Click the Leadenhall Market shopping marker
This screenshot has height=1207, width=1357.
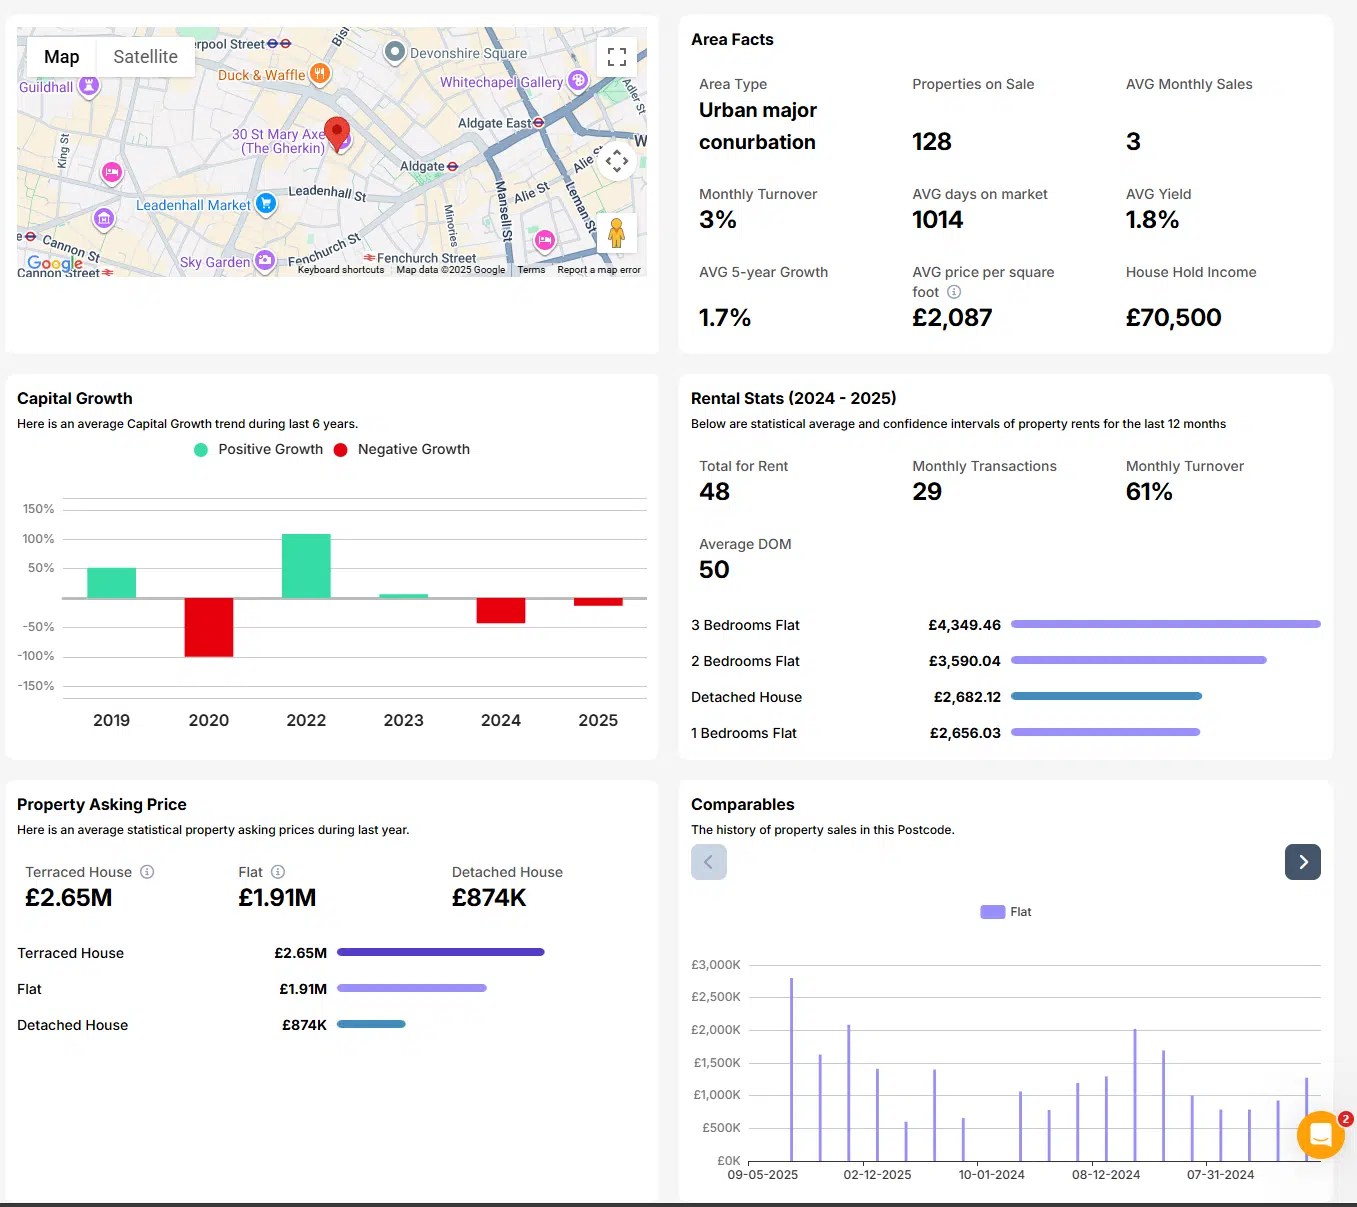pyautogui.click(x=265, y=204)
